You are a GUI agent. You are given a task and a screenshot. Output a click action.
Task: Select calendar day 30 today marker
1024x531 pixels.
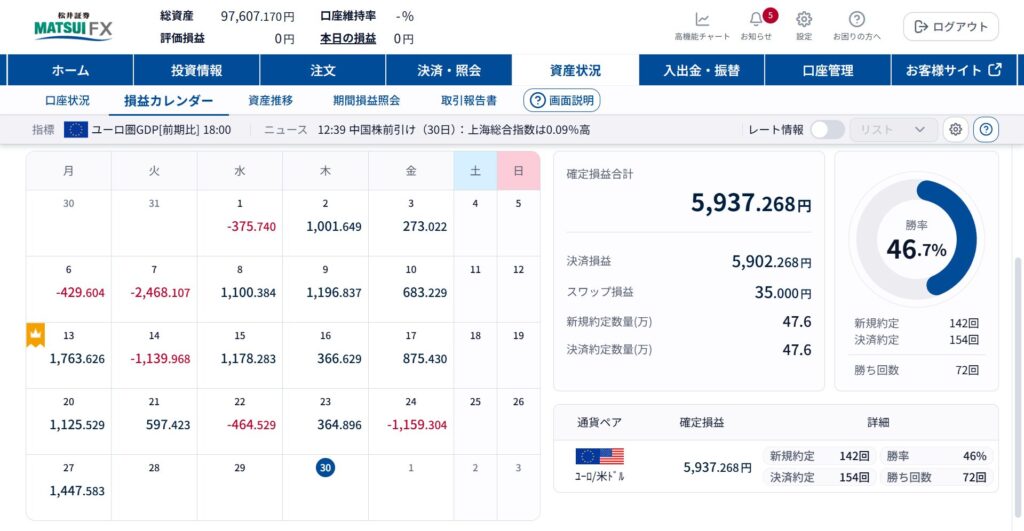point(325,467)
